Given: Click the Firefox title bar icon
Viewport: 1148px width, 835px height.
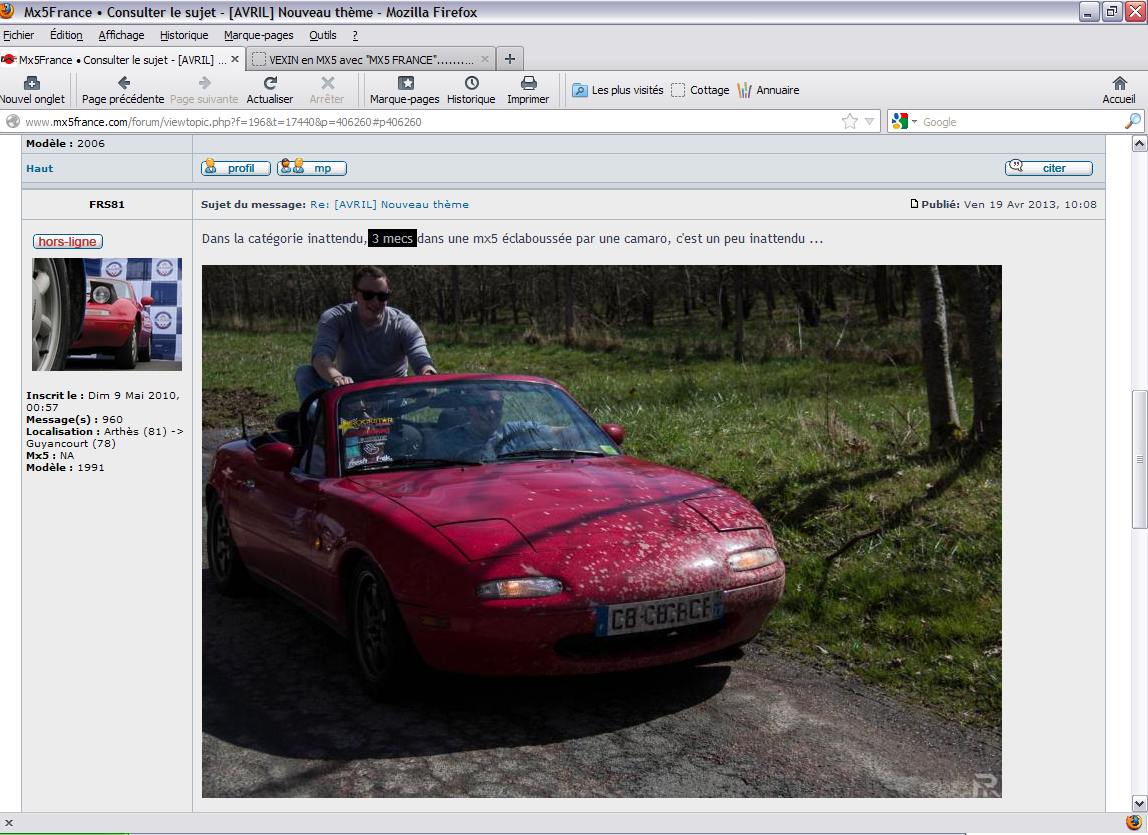Looking at the screenshot, I should (7, 10).
